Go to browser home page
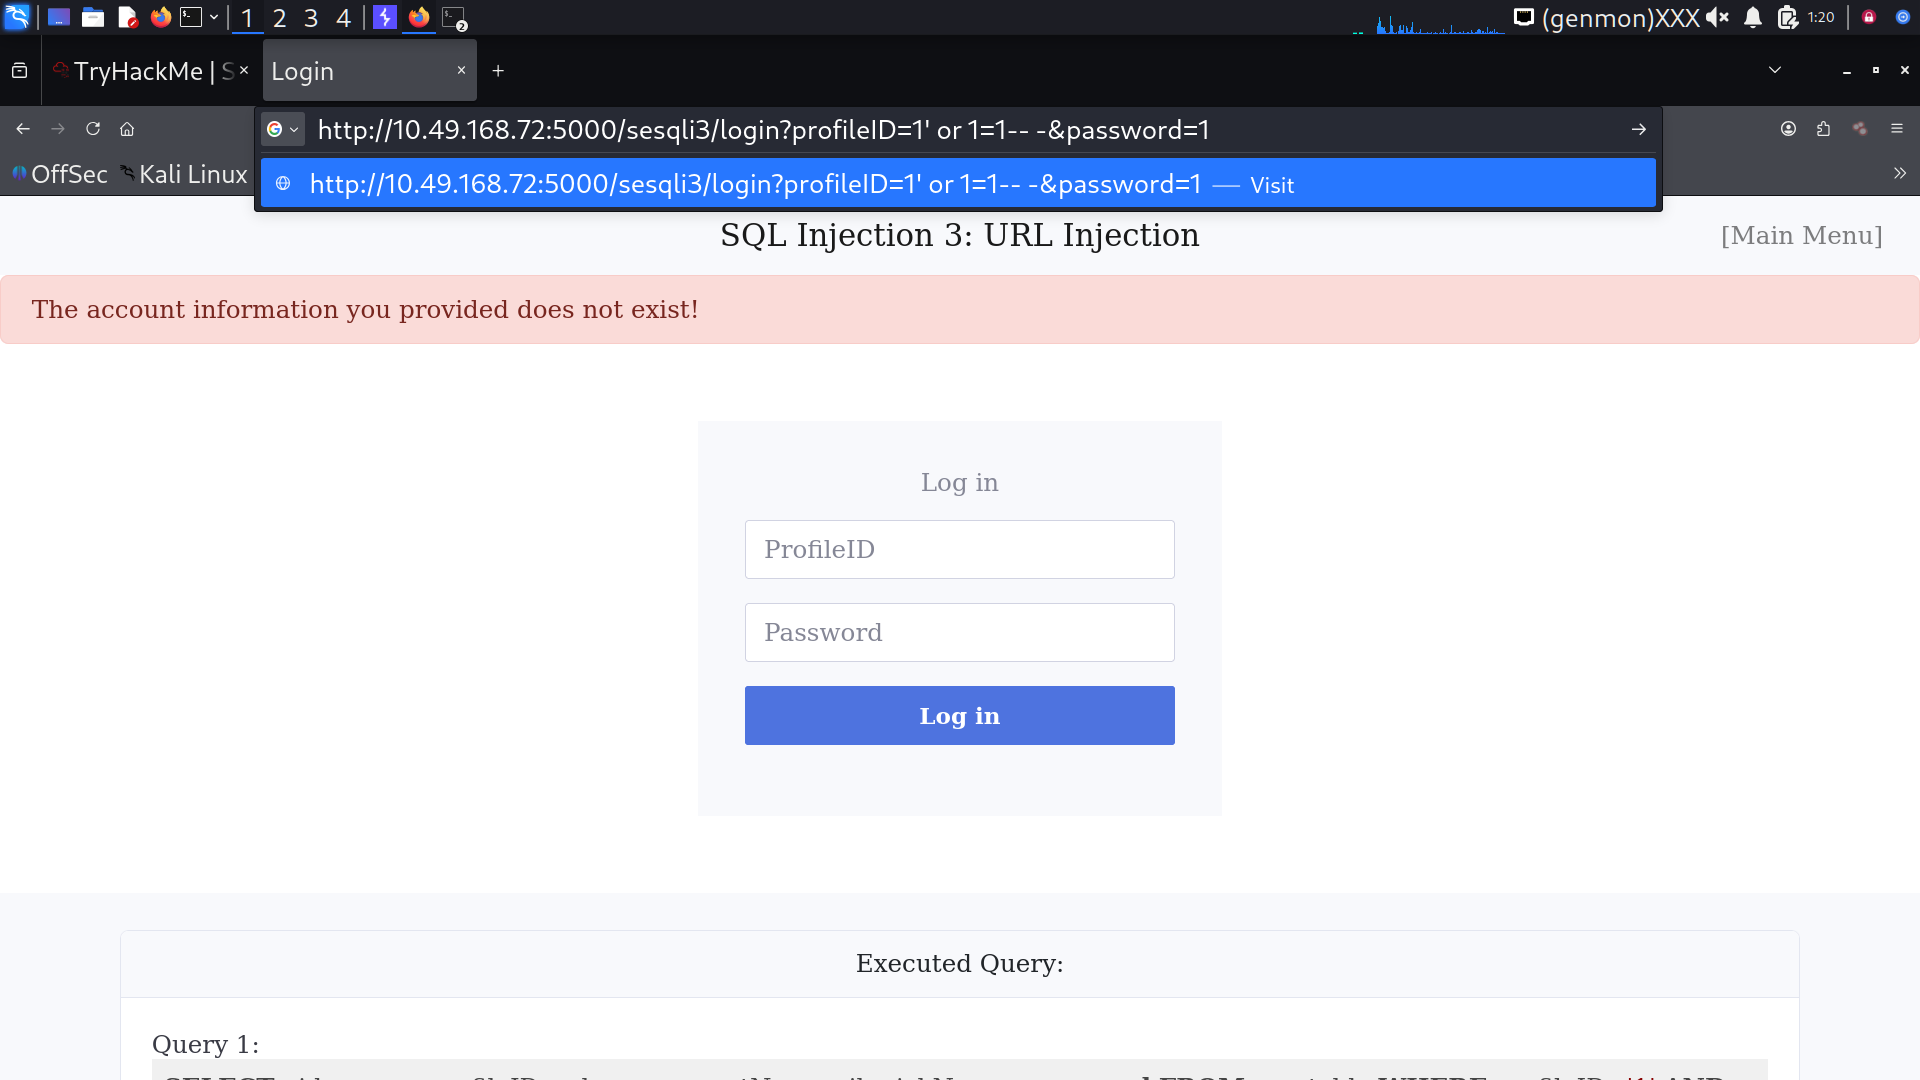This screenshot has width=1920, height=1080. click(127, 129)
